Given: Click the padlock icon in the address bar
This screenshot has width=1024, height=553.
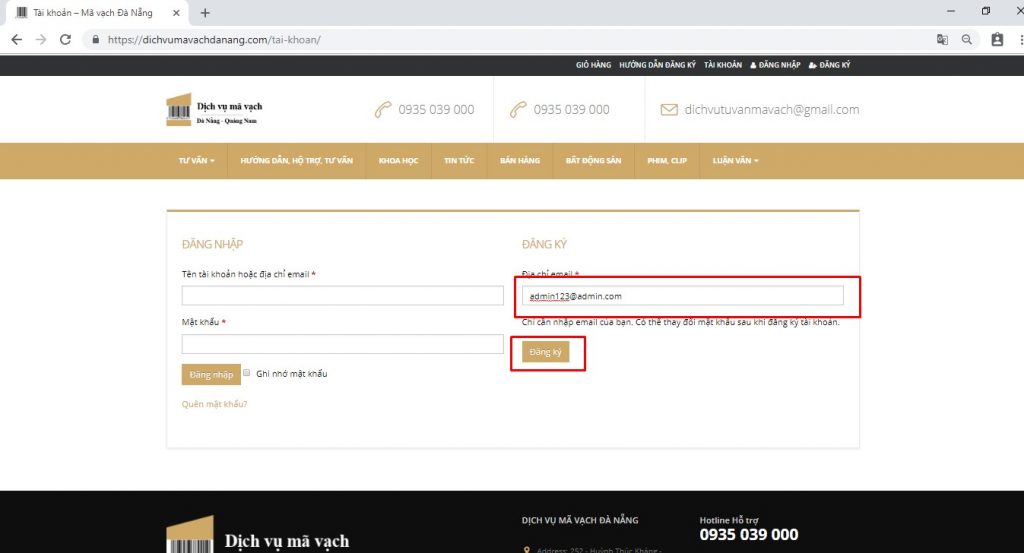Looking at the screenshot, I should 96,40.
